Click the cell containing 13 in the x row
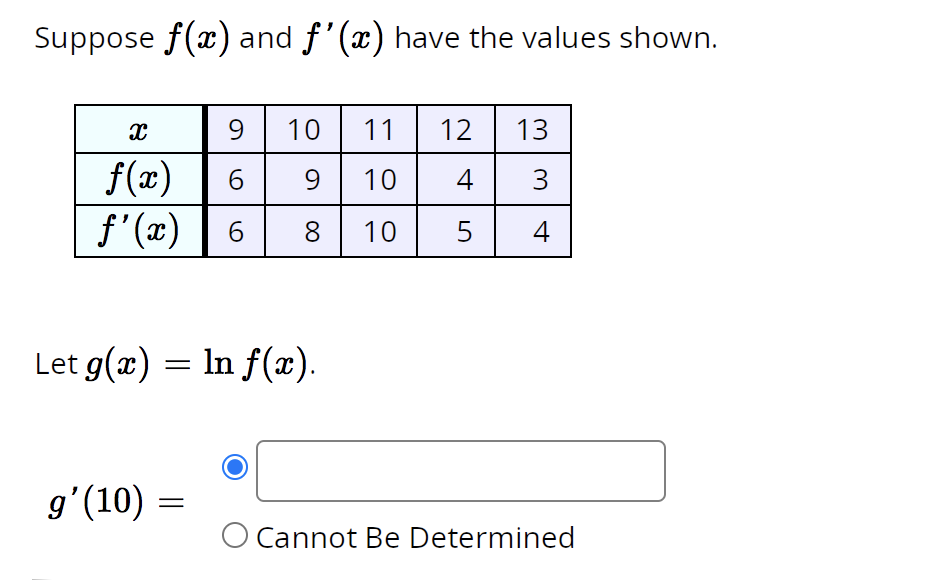Screen dimensions: 936x584 534,129
